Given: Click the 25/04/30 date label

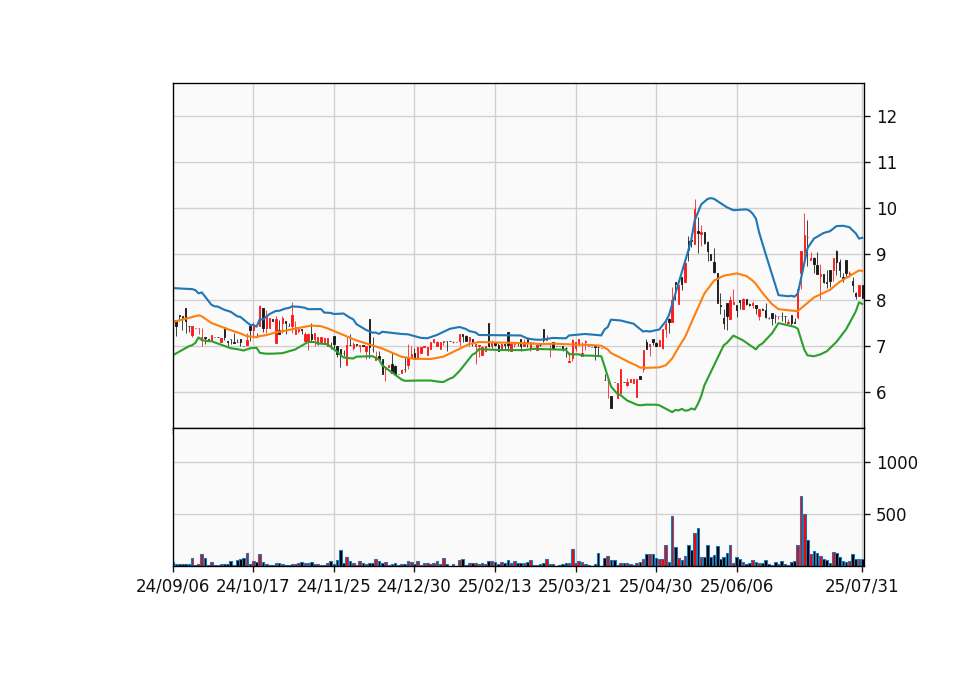Looking at the screenshot, I should click(x=656, y=586).
